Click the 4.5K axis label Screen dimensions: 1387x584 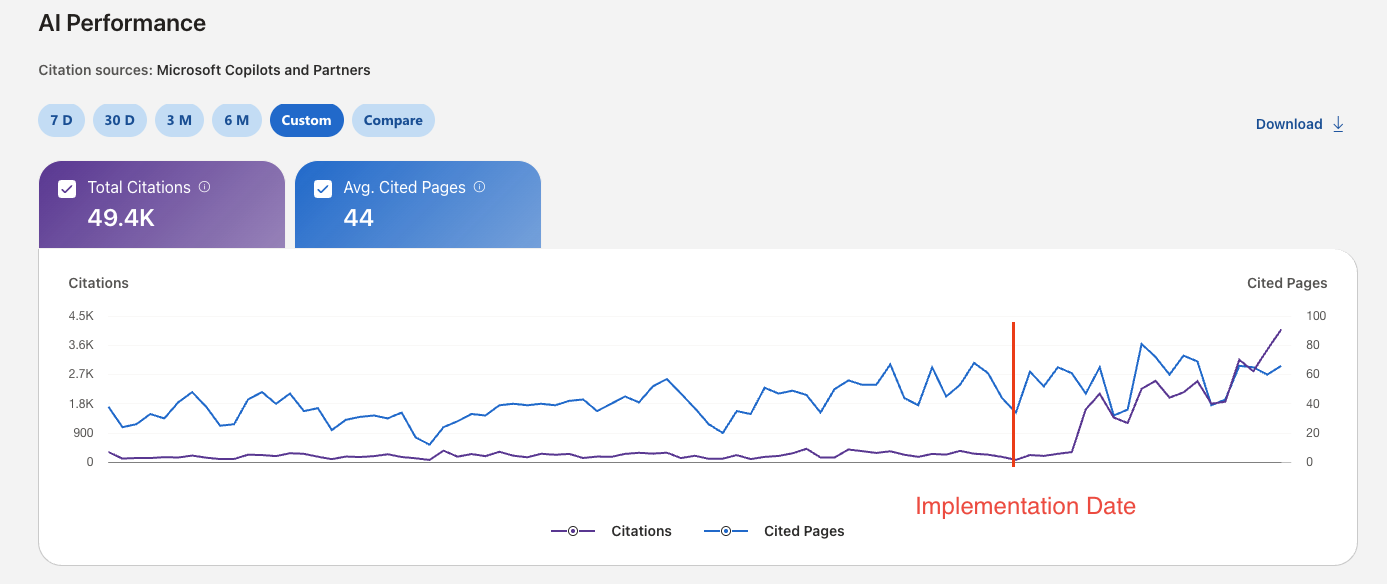pyautogui.click(x=80, y=316)
